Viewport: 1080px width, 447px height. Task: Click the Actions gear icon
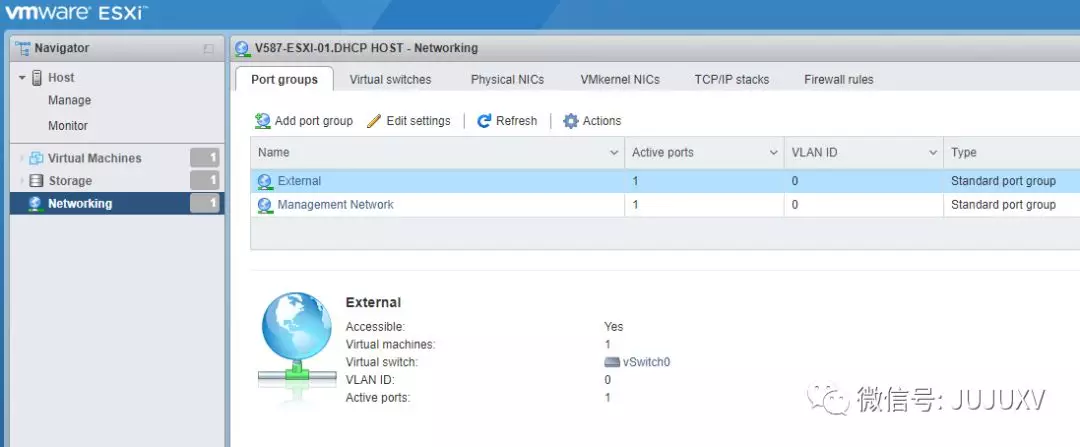coord(571,121)
